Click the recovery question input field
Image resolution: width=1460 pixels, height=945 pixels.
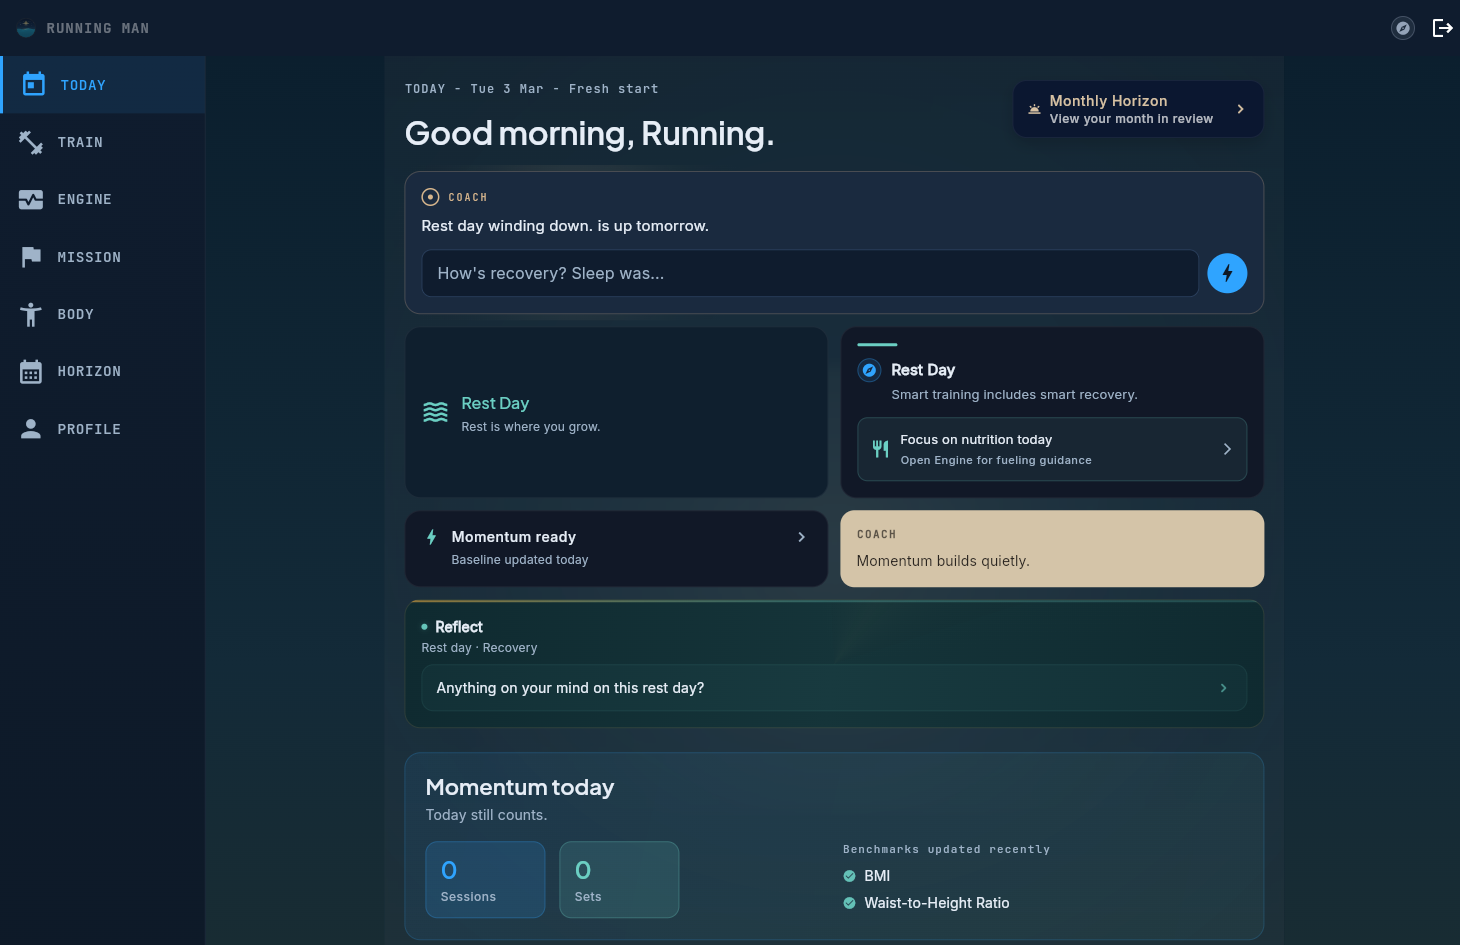pyautogui.click(x=810, y=273)
